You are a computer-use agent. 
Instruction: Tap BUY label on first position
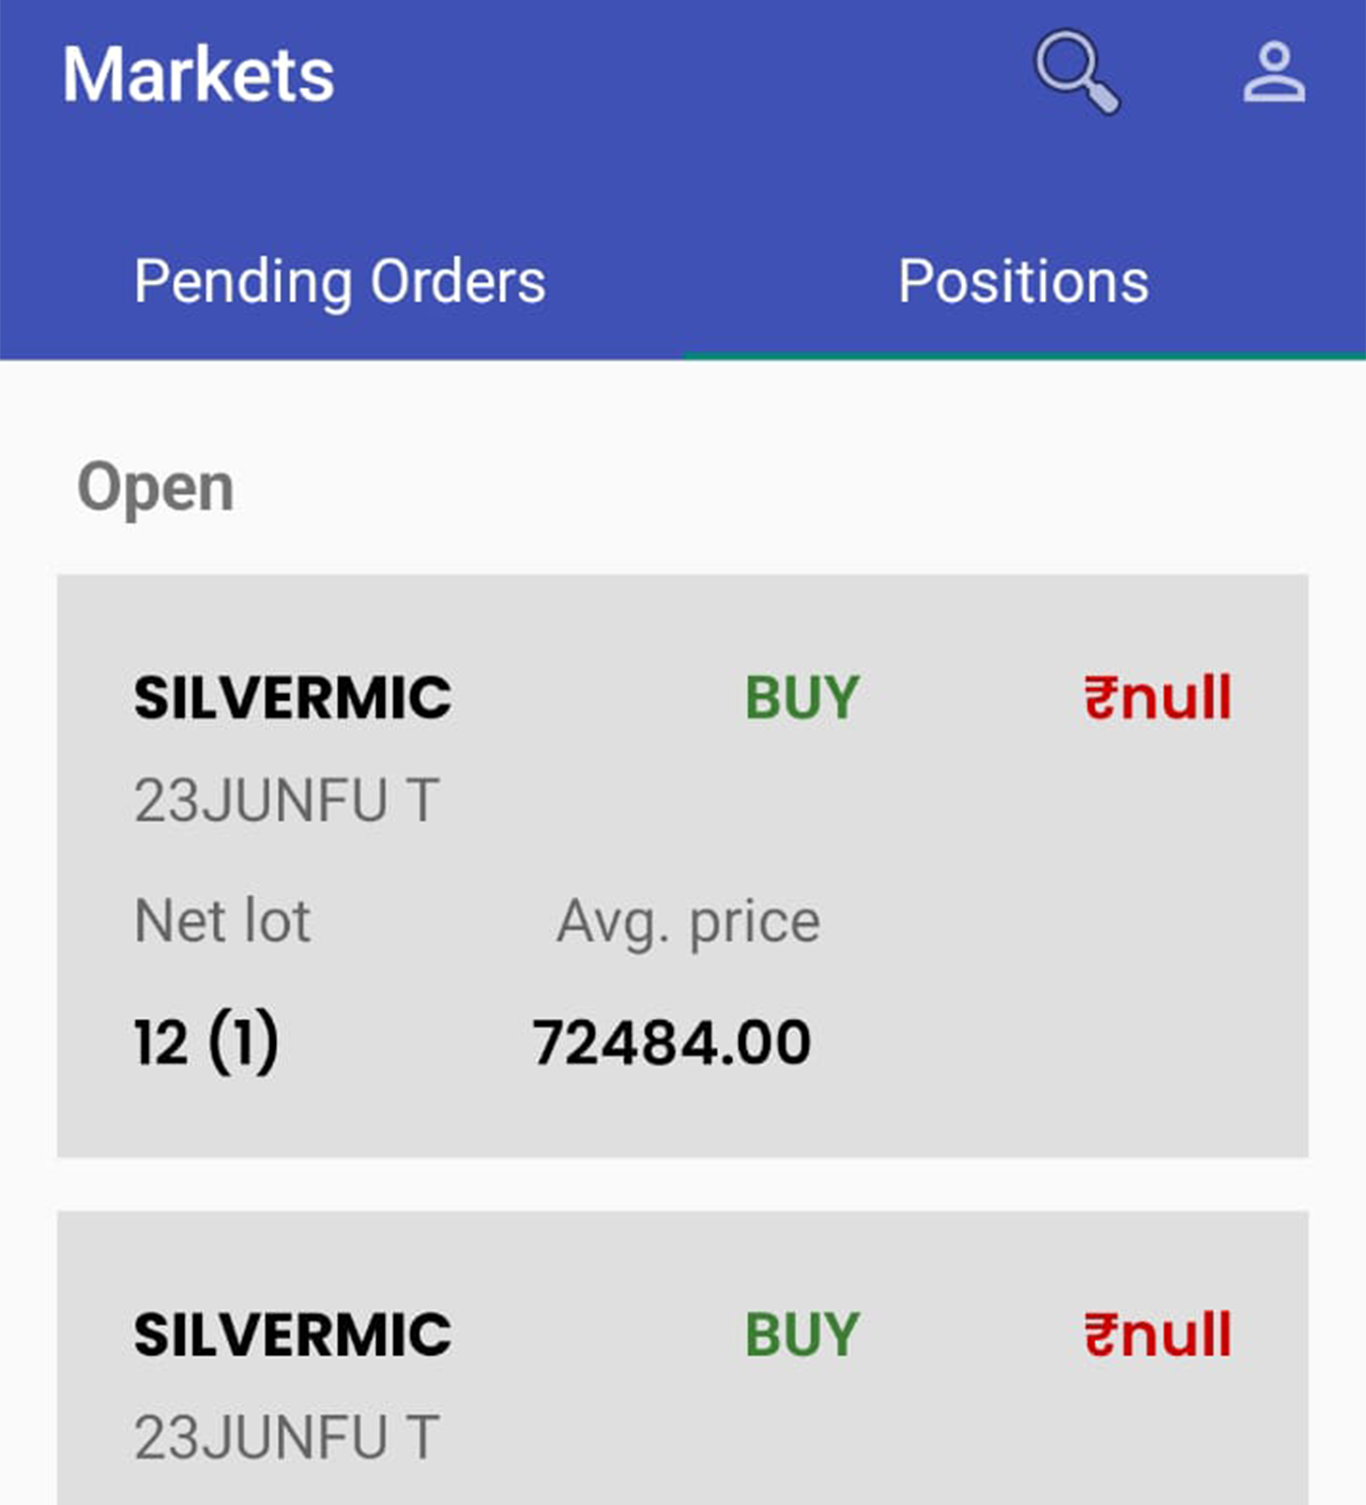click(x=802, y=697)
